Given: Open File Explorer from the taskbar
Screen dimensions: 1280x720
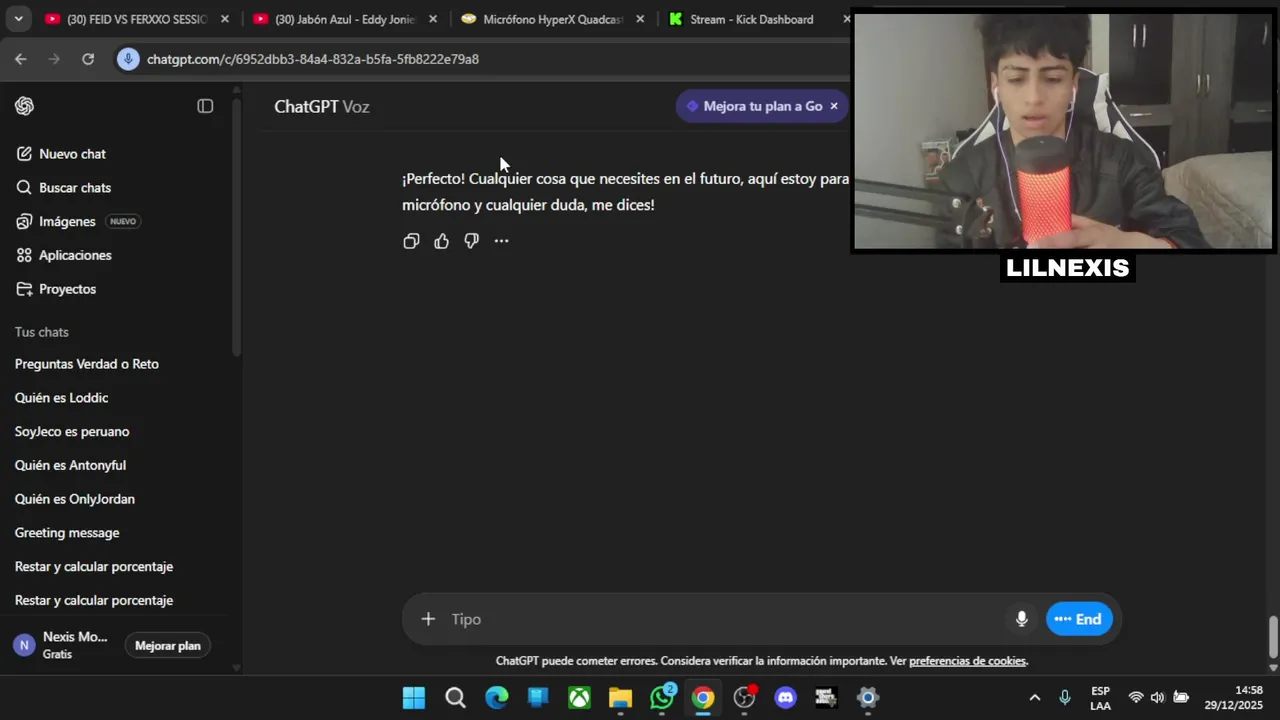Looking at the screenshot, I should click(x=620, y=698).
